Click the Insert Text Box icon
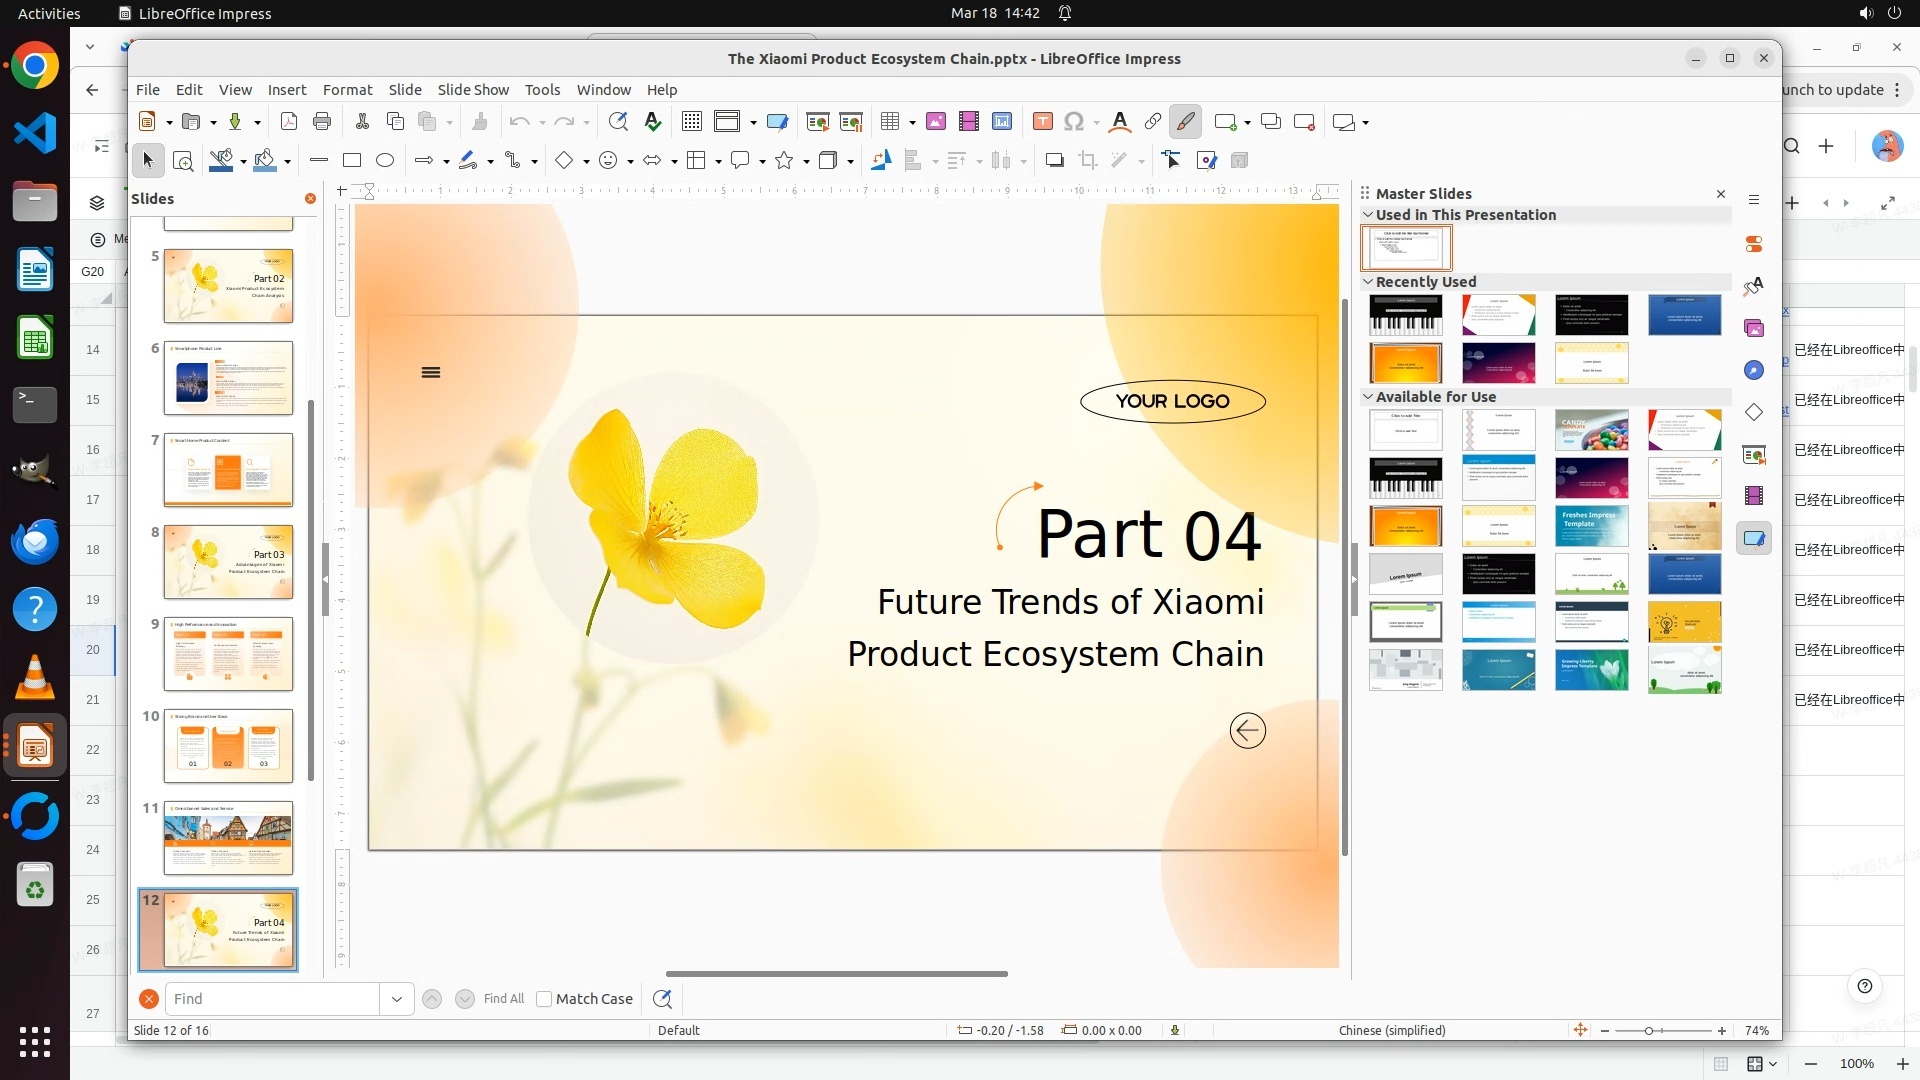1920x1080 pixels. coord(1043,122)
